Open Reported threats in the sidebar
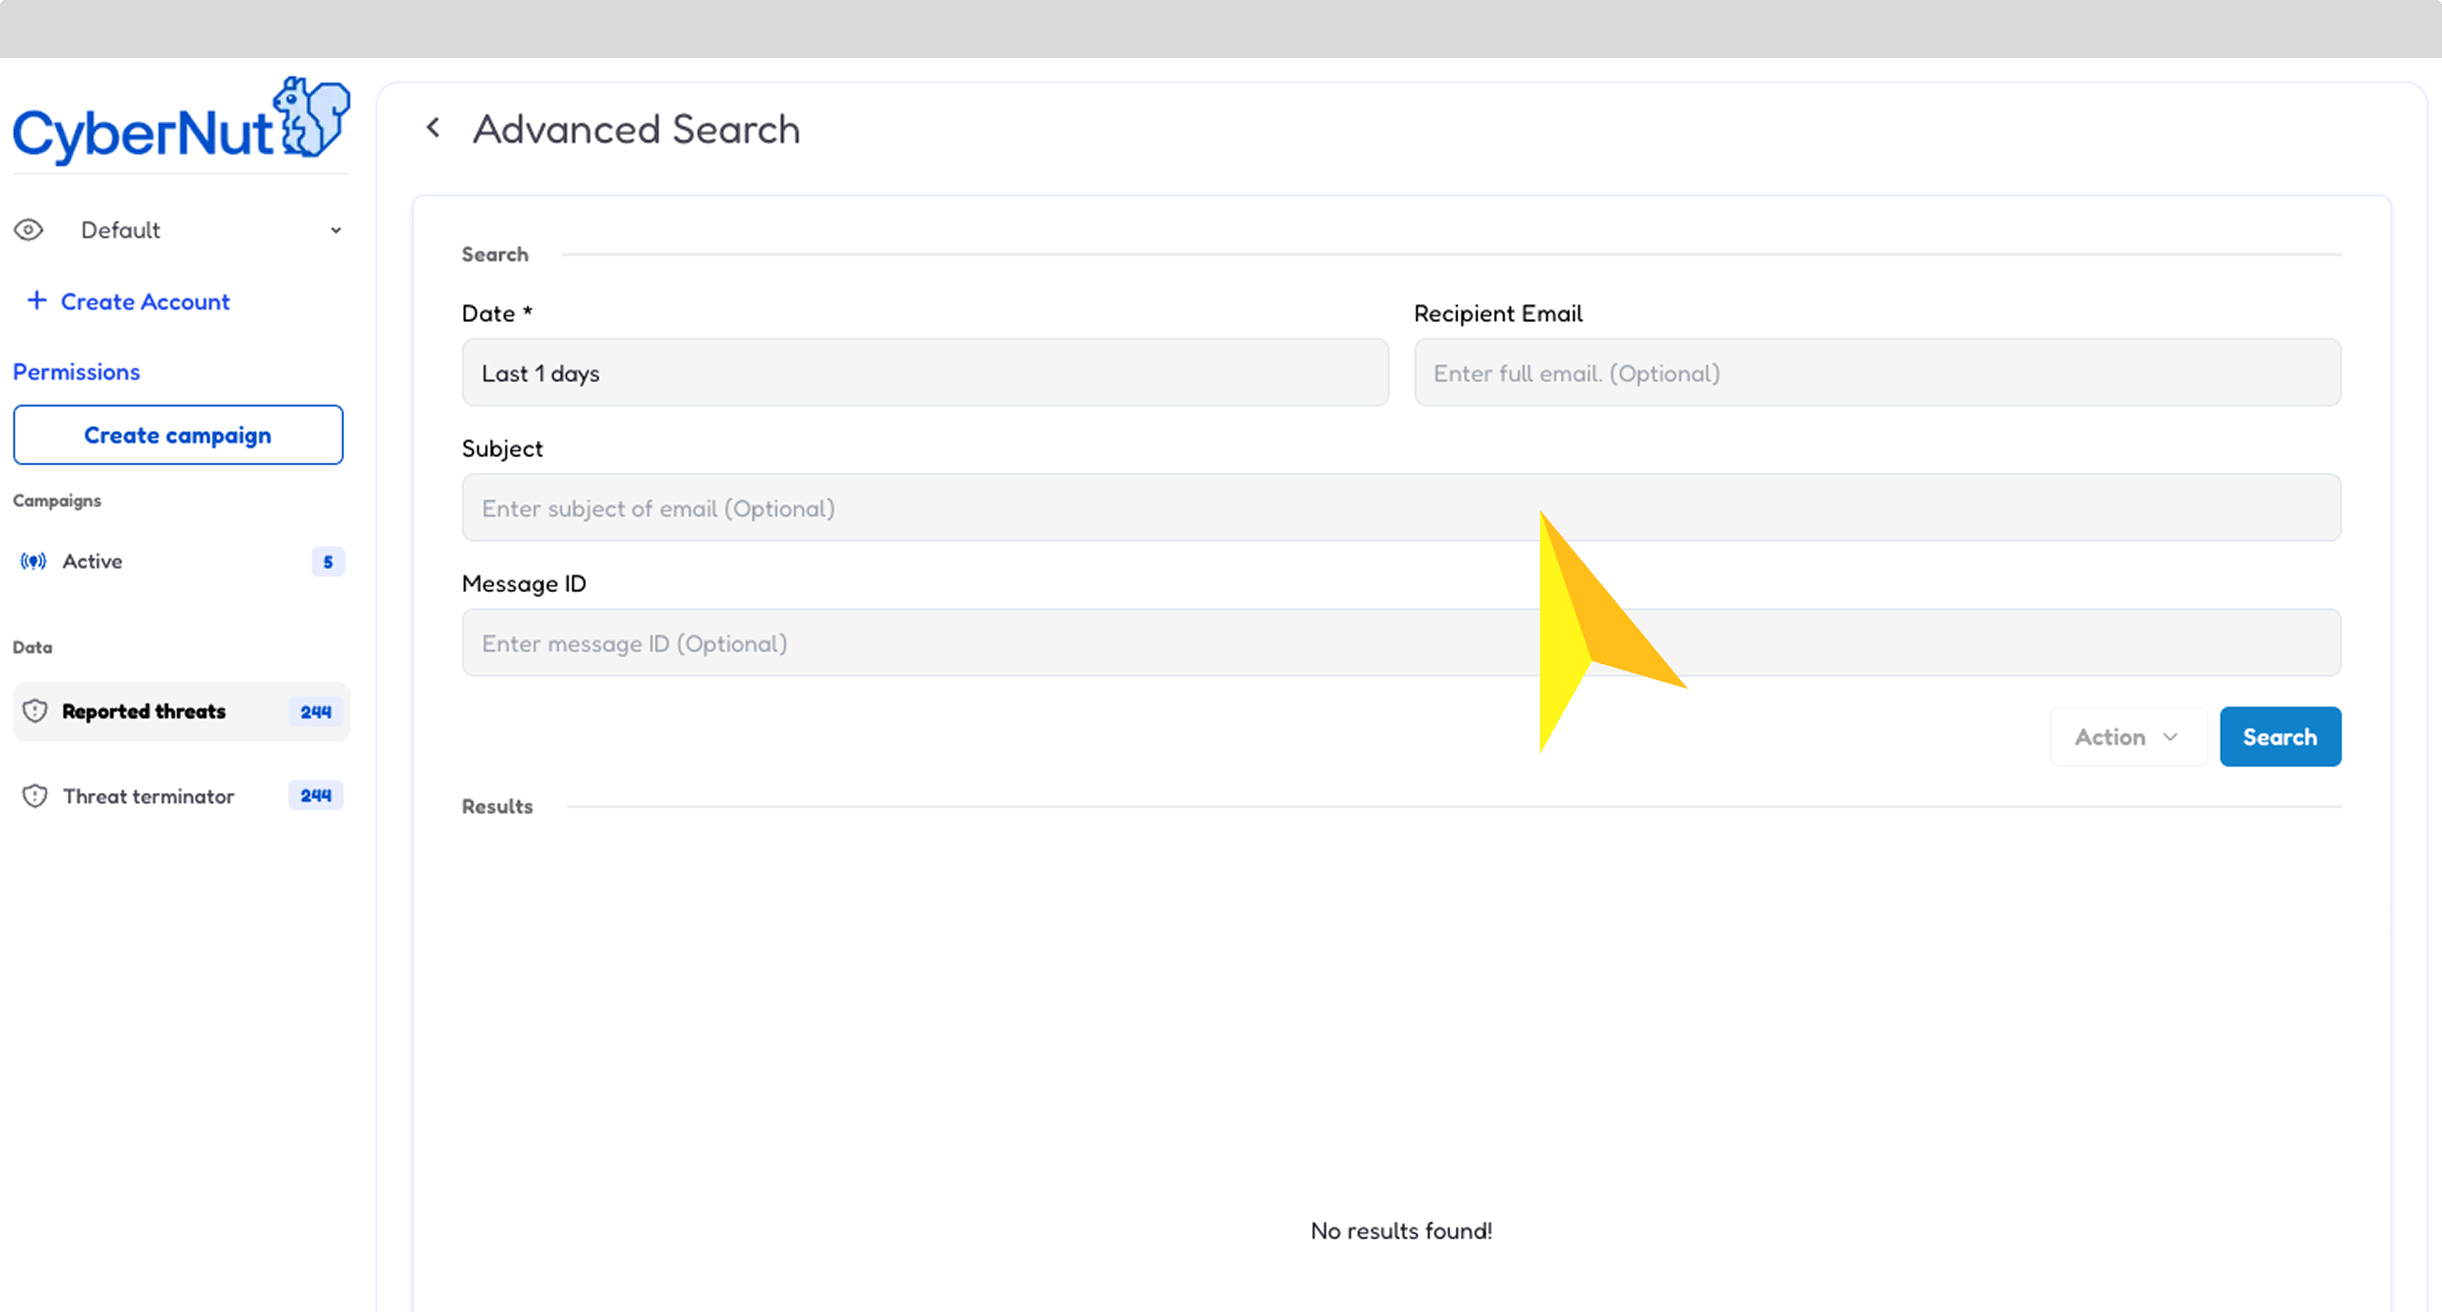 click(144, 711)
